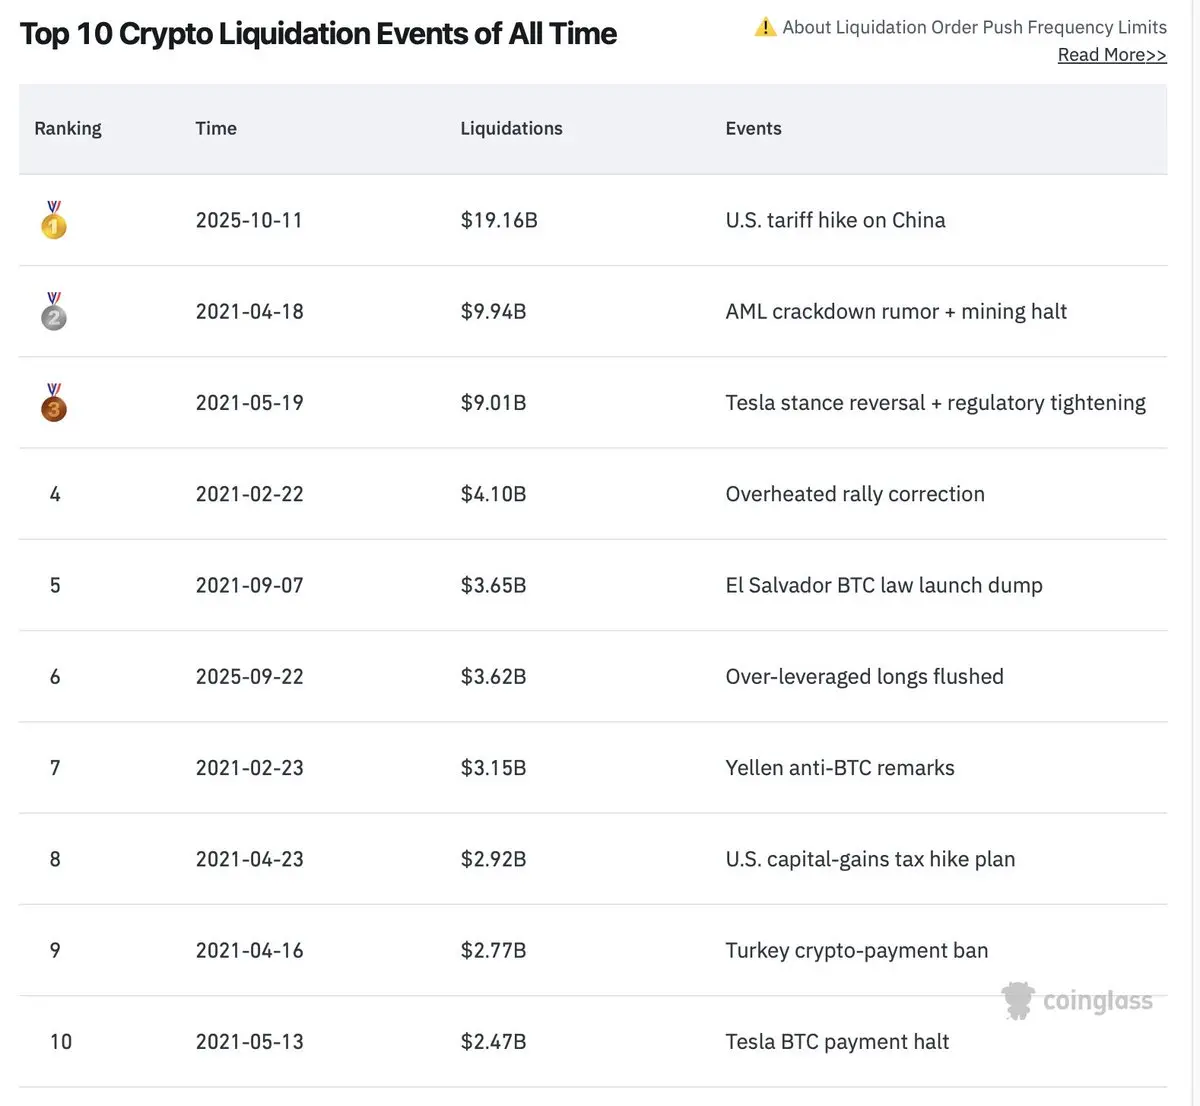Click the $19.16B liquidation amount
The height and width of the screenshot is (1106, 1200).
pyautogui.click(x=499, y=220)
